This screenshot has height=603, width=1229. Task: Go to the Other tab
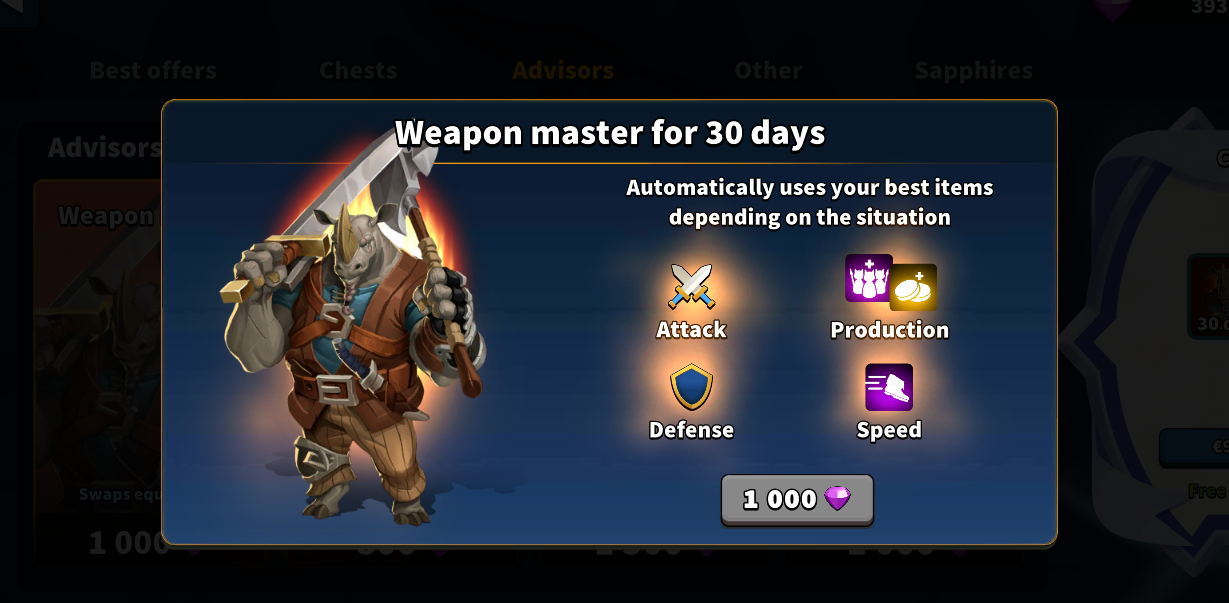pyautogui.click(x=768, y=71)
